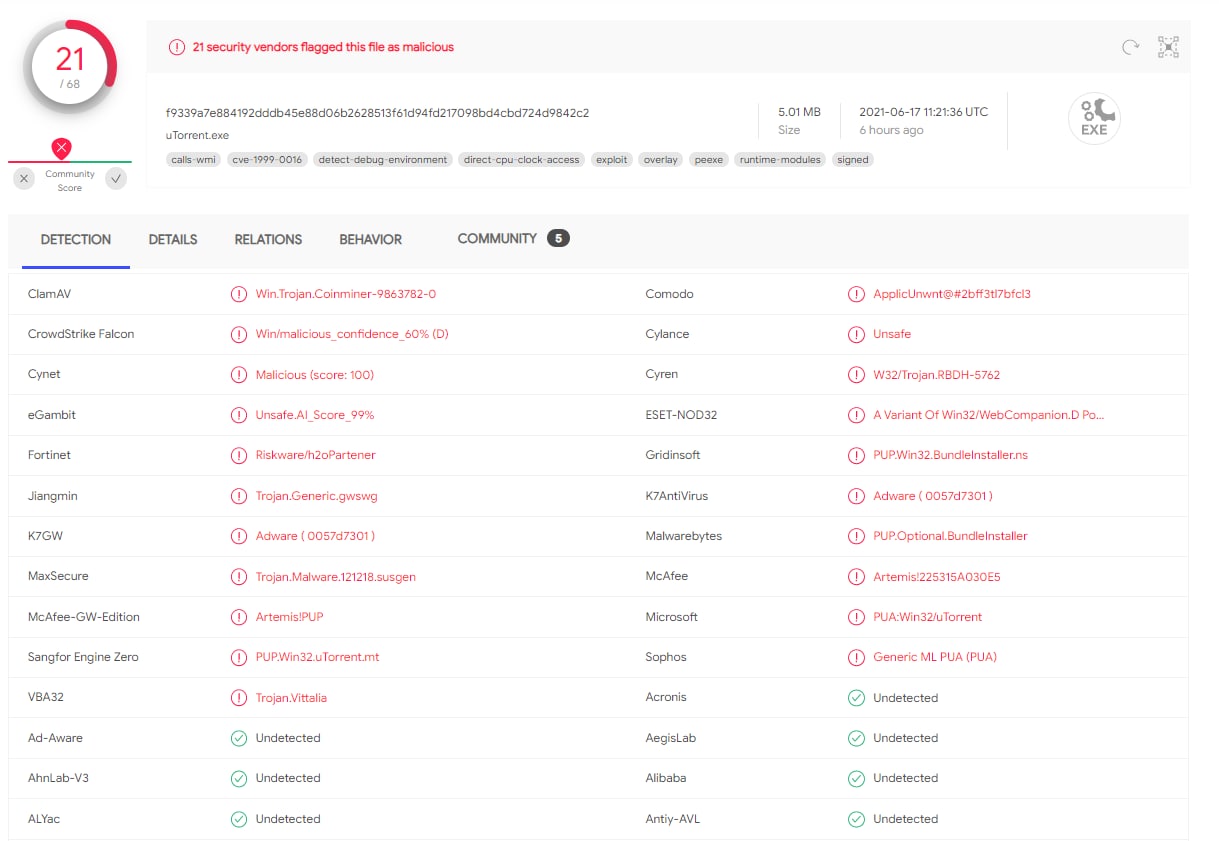This screenshot has height=841, width=1219.
Task: Click the cve-1999-0016 tag
Action: [x=268, y=160]
